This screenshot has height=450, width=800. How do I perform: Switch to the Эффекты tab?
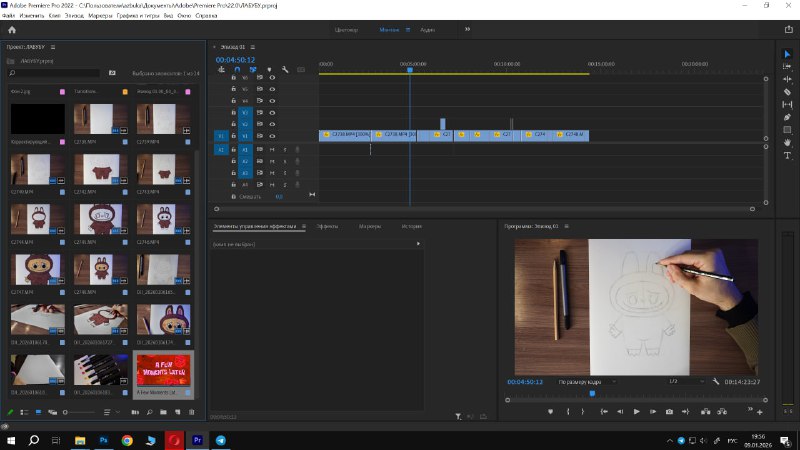pos(327,227)
